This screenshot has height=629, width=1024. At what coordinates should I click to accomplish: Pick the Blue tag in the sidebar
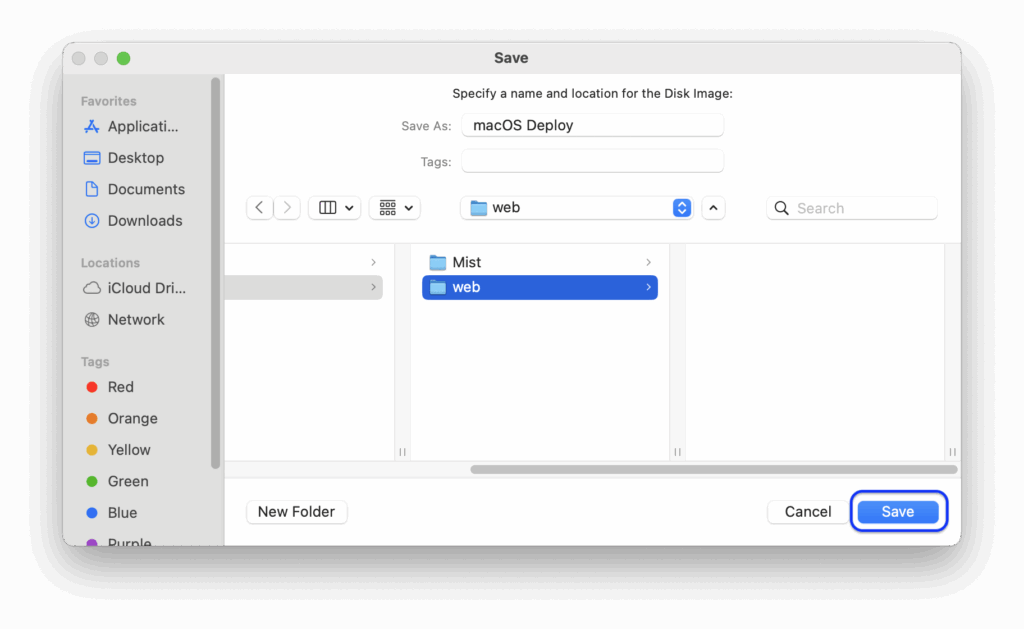tap(112, 513)
